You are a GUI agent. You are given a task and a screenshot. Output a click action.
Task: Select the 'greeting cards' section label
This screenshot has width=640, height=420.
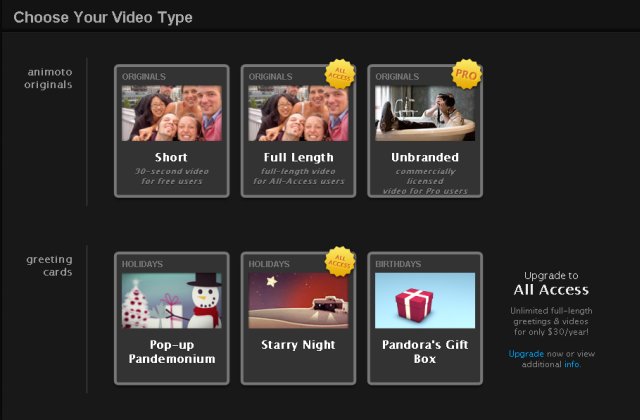48,265
